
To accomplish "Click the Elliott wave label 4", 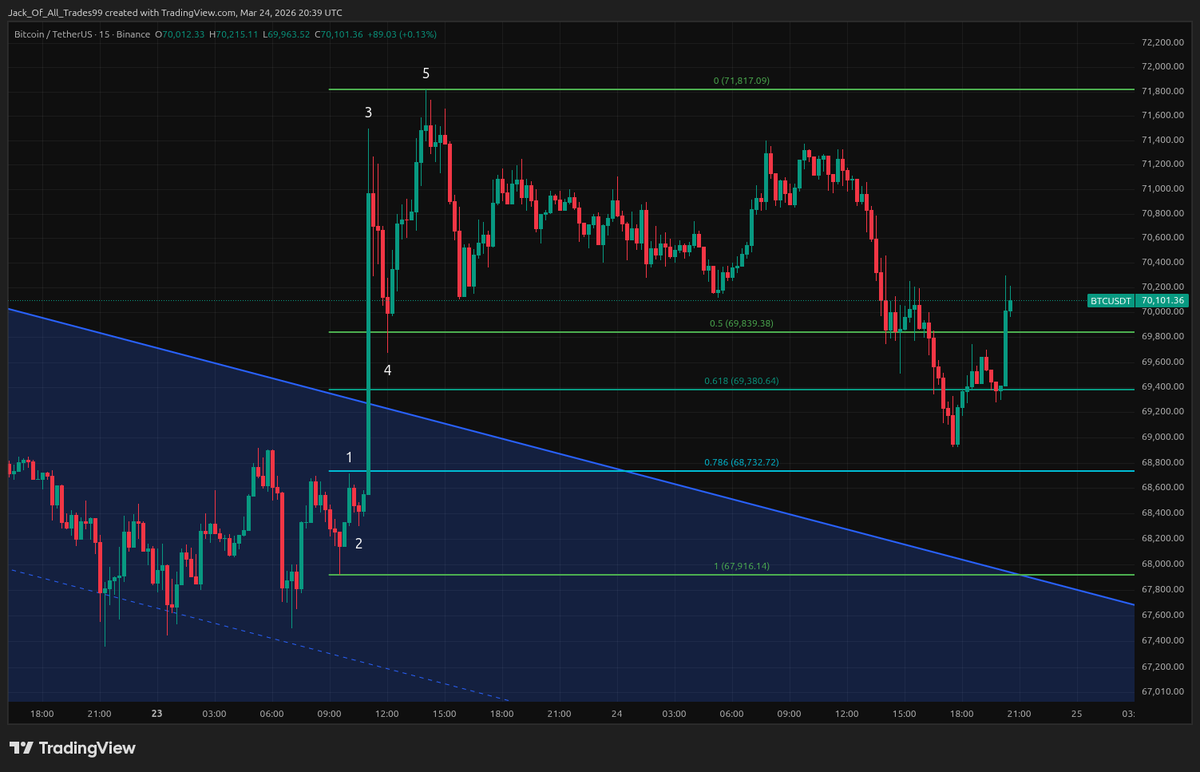I will (388, 370).
